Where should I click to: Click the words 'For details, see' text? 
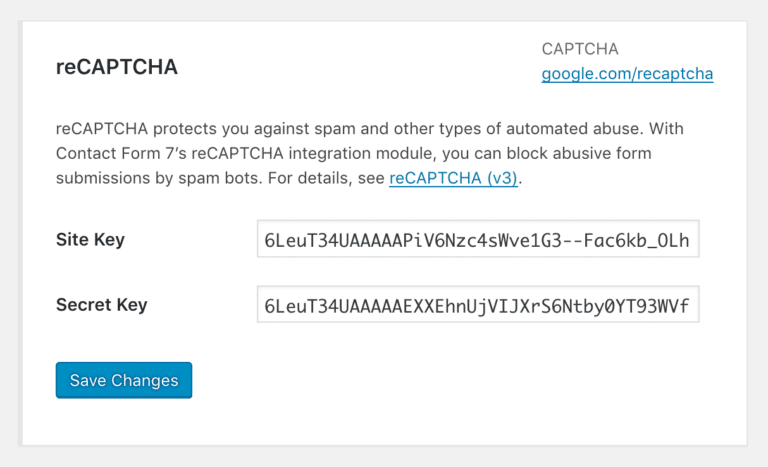[326, 178]
